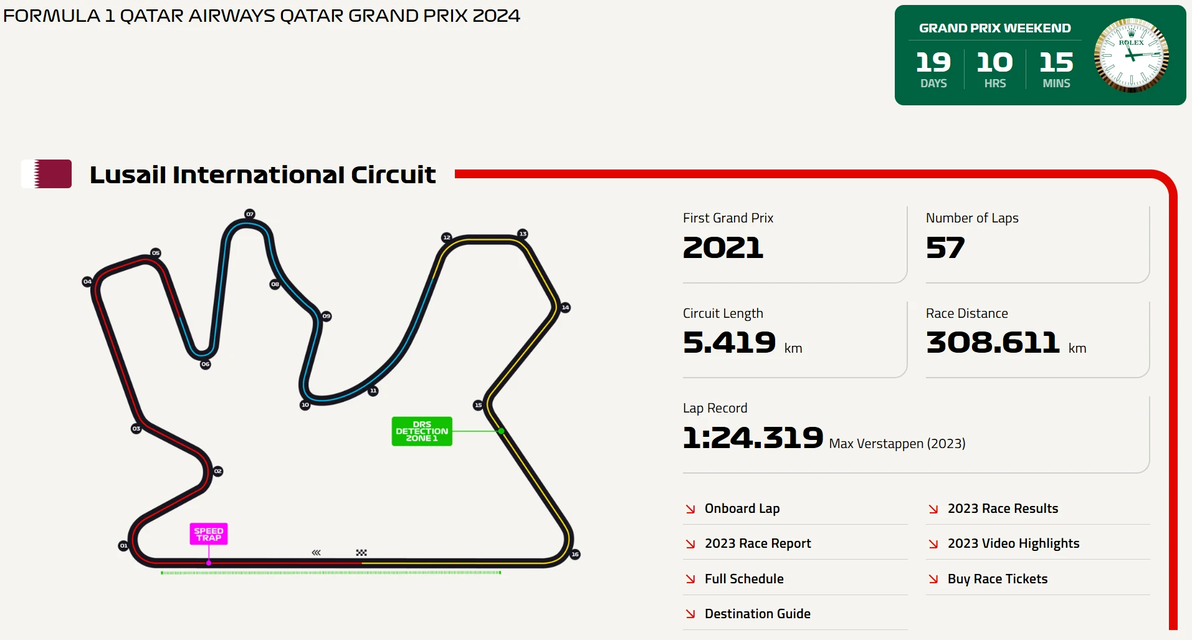The width and height of the screenshot is (1192, 640).
Task: View the 2023 Race Results link
Action: (x=1002, y=509)
